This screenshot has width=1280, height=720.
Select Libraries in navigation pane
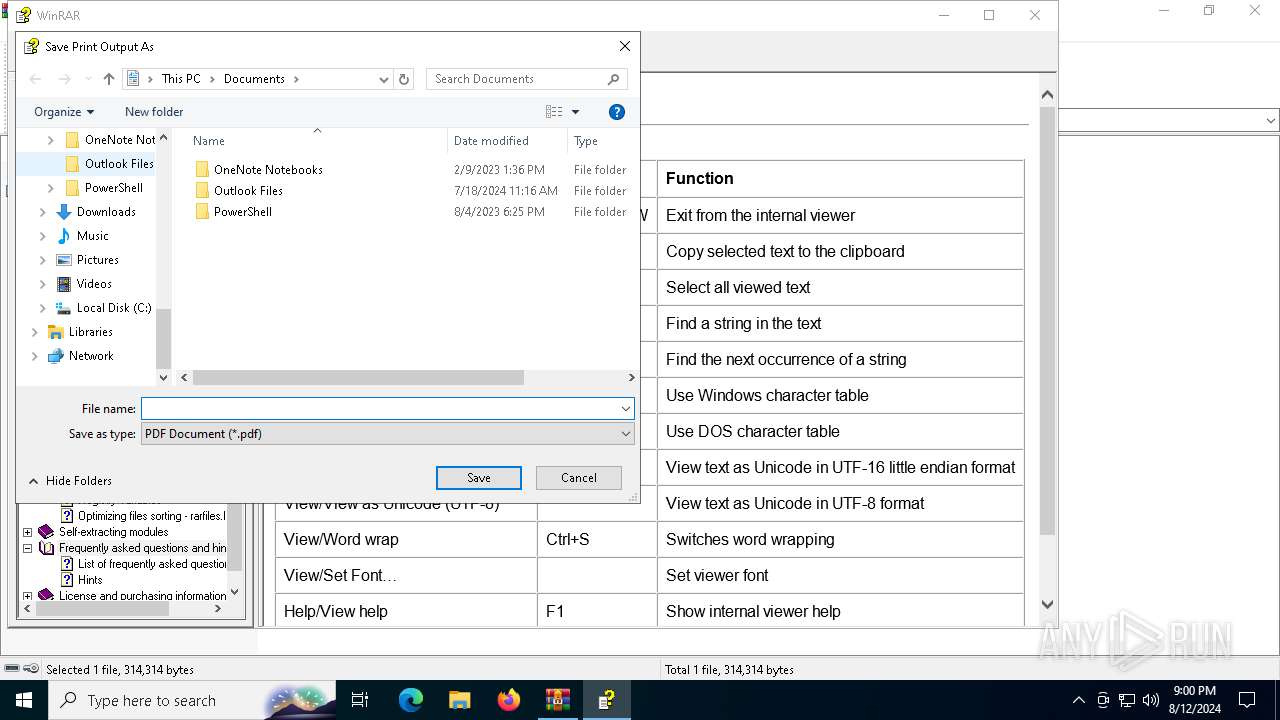click(x=90, y=332)
